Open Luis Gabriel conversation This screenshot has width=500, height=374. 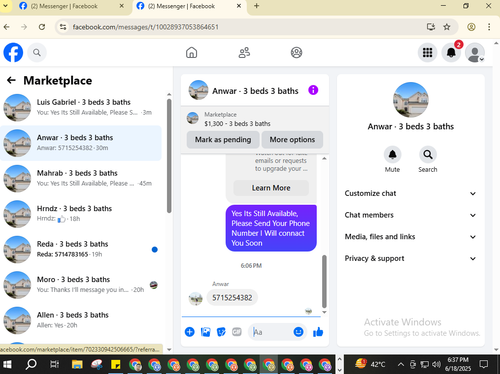tap(81, 107)
